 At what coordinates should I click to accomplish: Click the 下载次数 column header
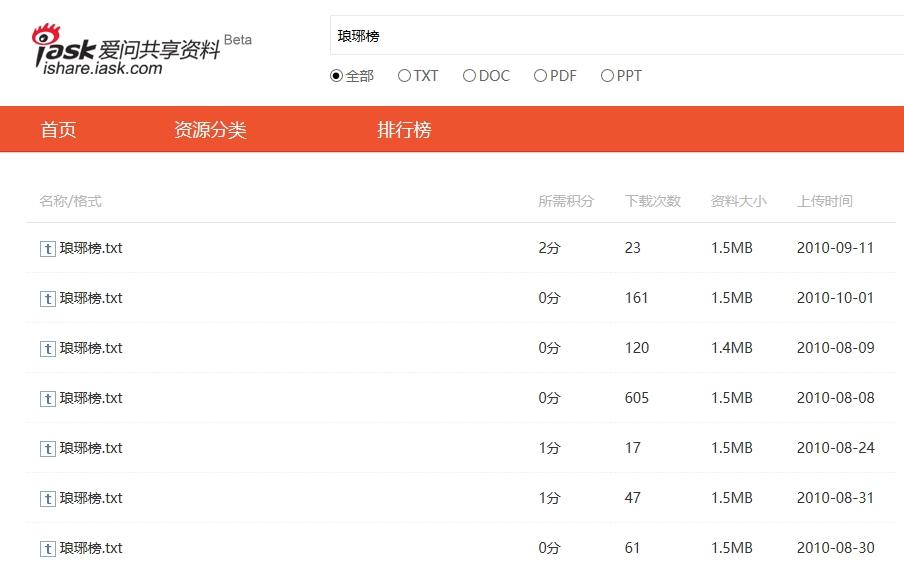(653, 201)
